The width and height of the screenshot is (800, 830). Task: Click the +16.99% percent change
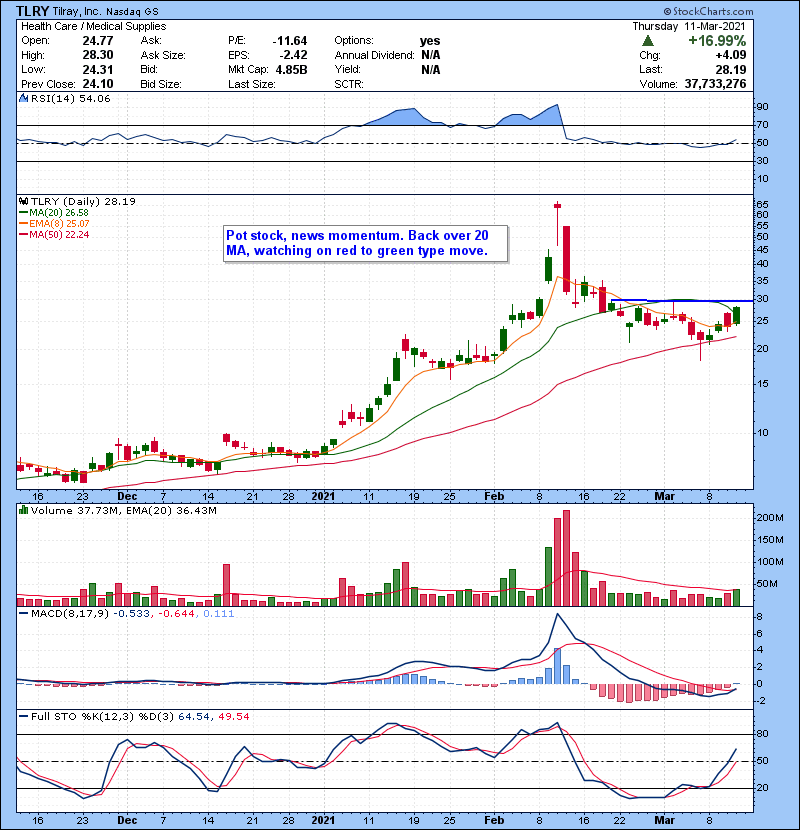717,41
